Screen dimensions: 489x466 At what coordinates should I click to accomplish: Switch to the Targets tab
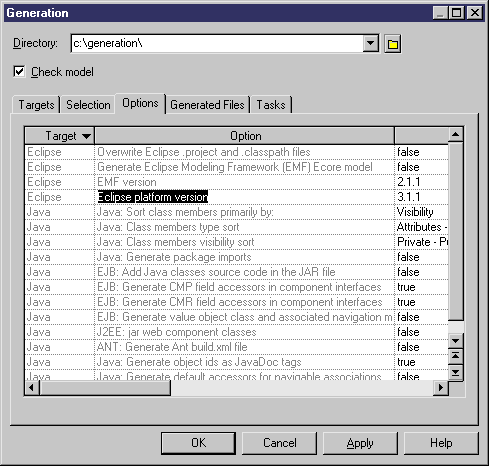click(x=36, y=105)
